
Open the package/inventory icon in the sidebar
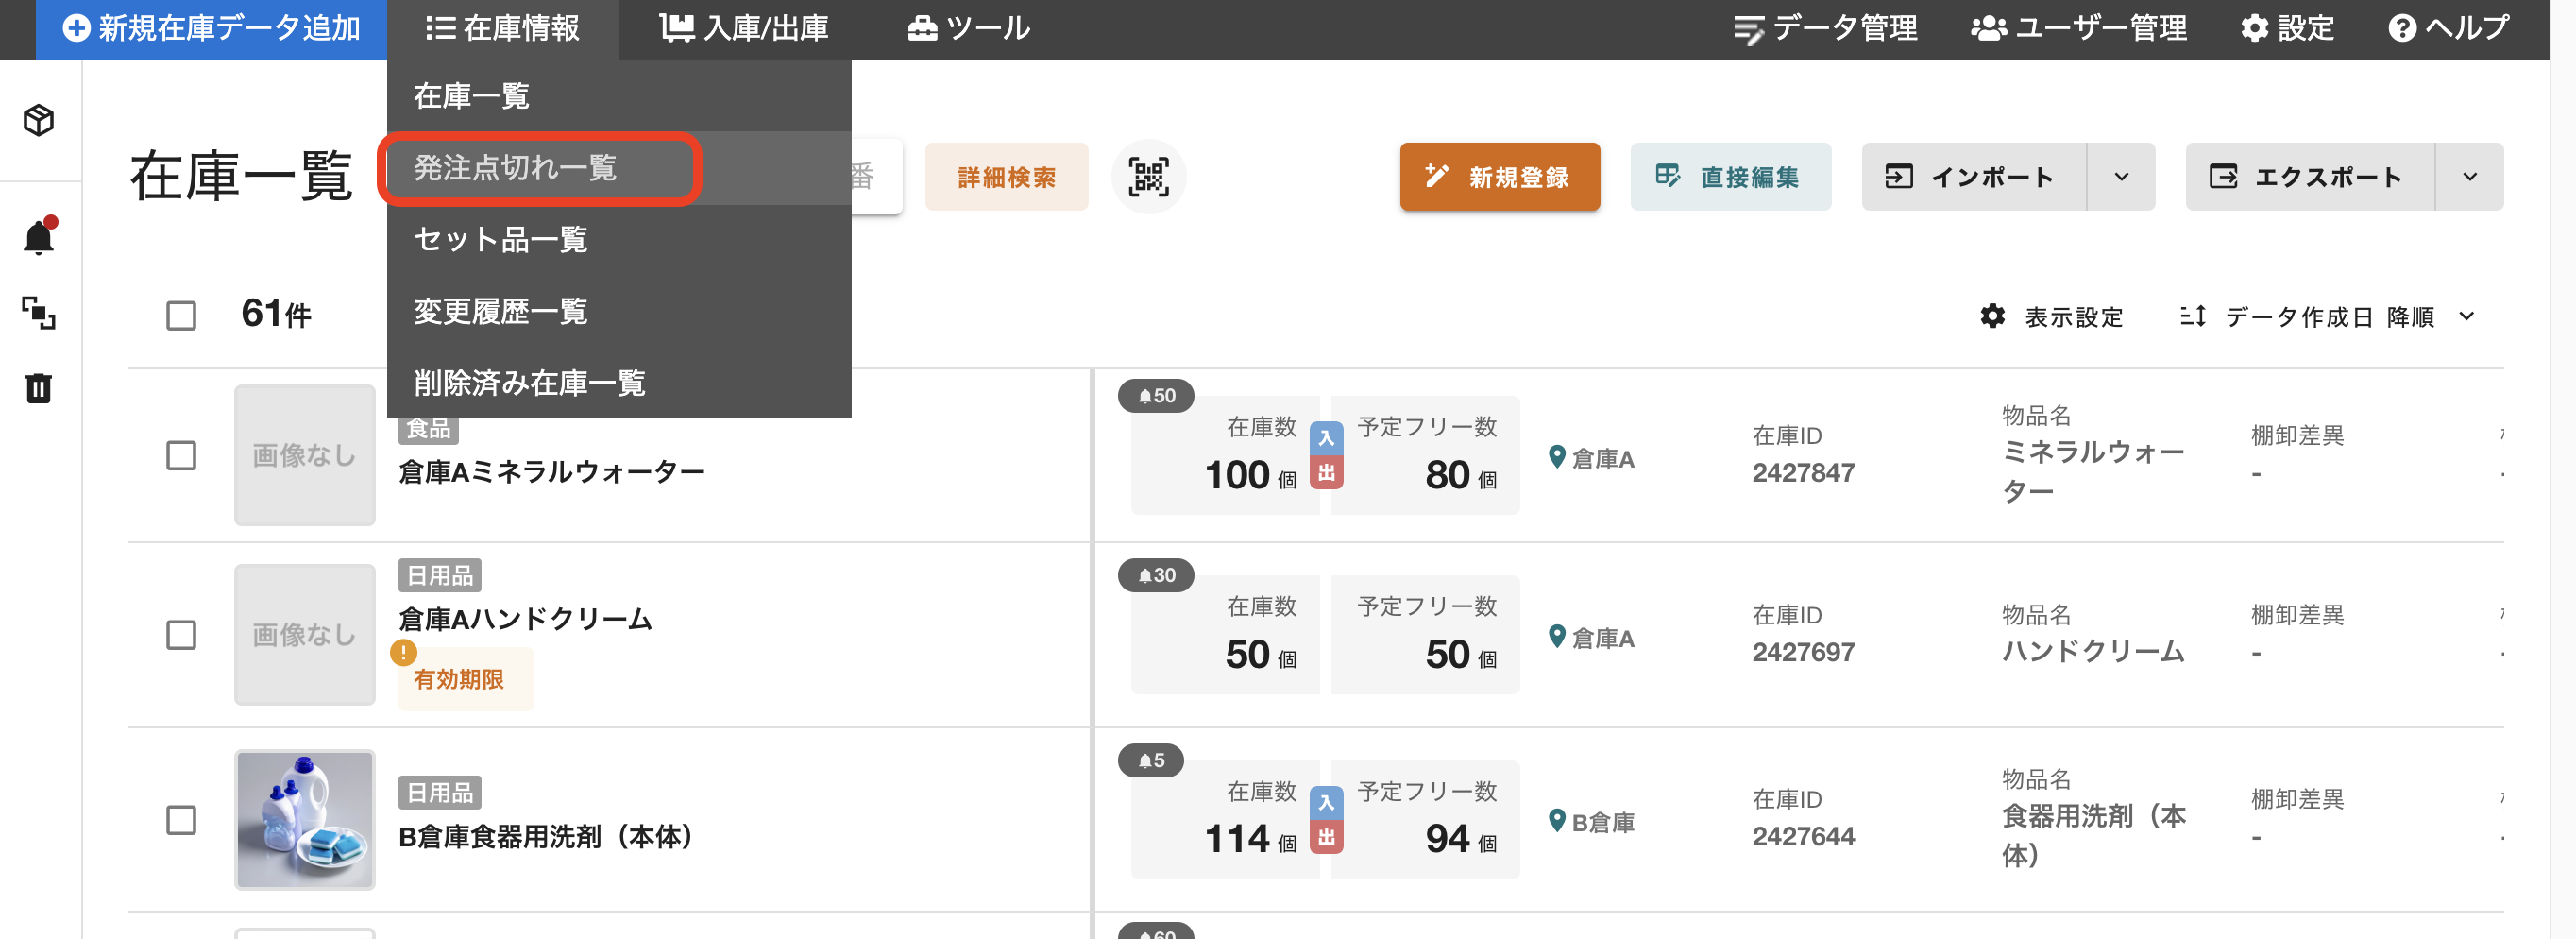(x=37, y=121)
